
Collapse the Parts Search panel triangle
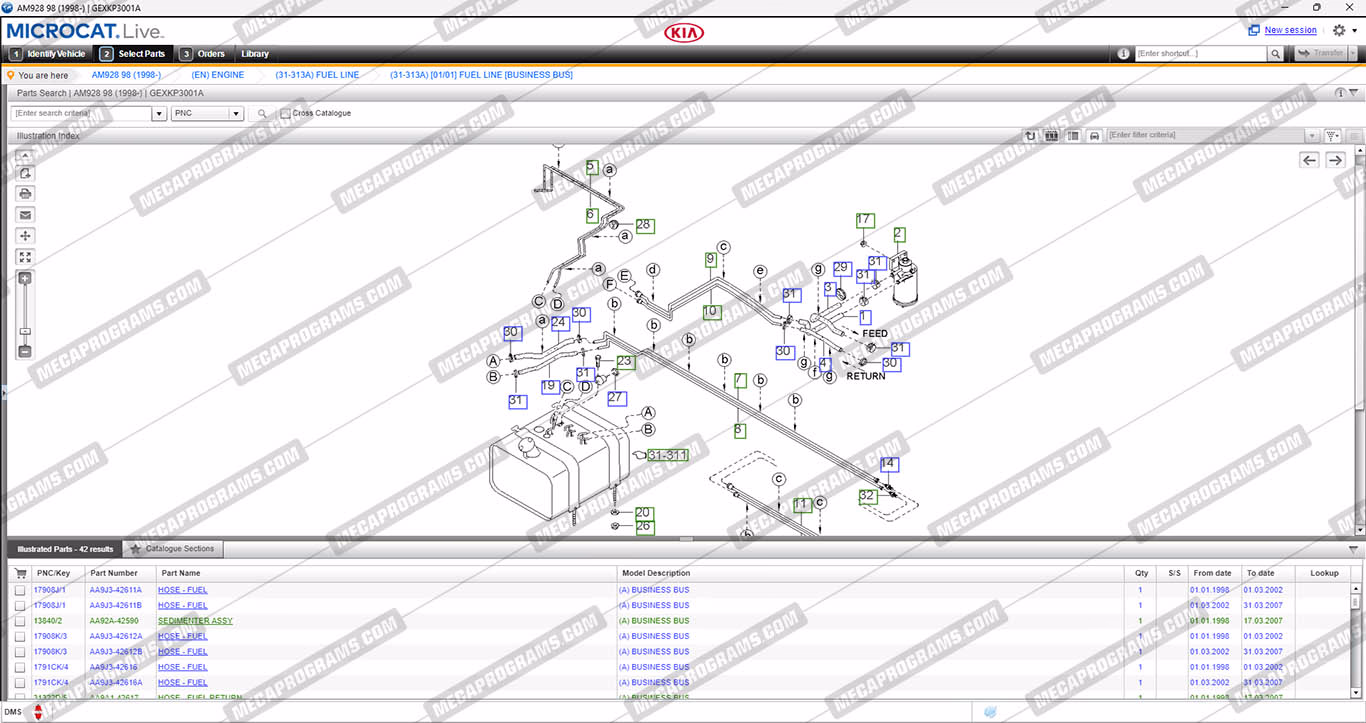(1355, 93)
